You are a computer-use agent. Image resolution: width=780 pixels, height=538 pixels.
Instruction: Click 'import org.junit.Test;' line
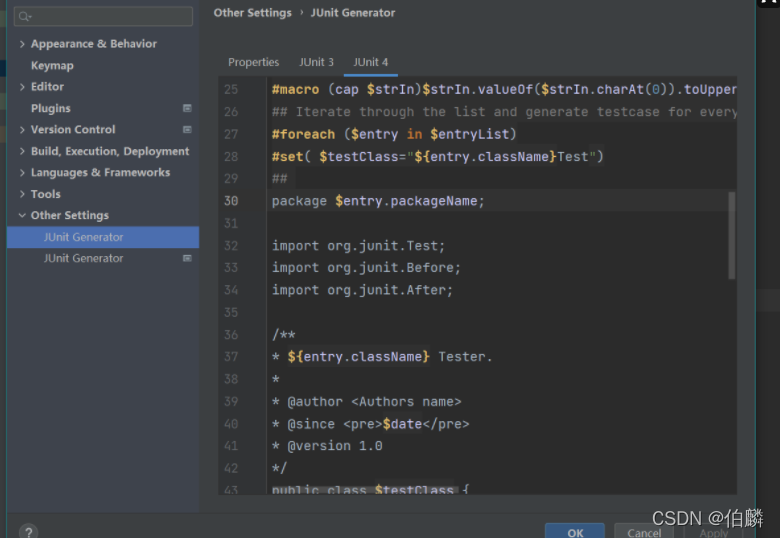click(x=358, y=246)
